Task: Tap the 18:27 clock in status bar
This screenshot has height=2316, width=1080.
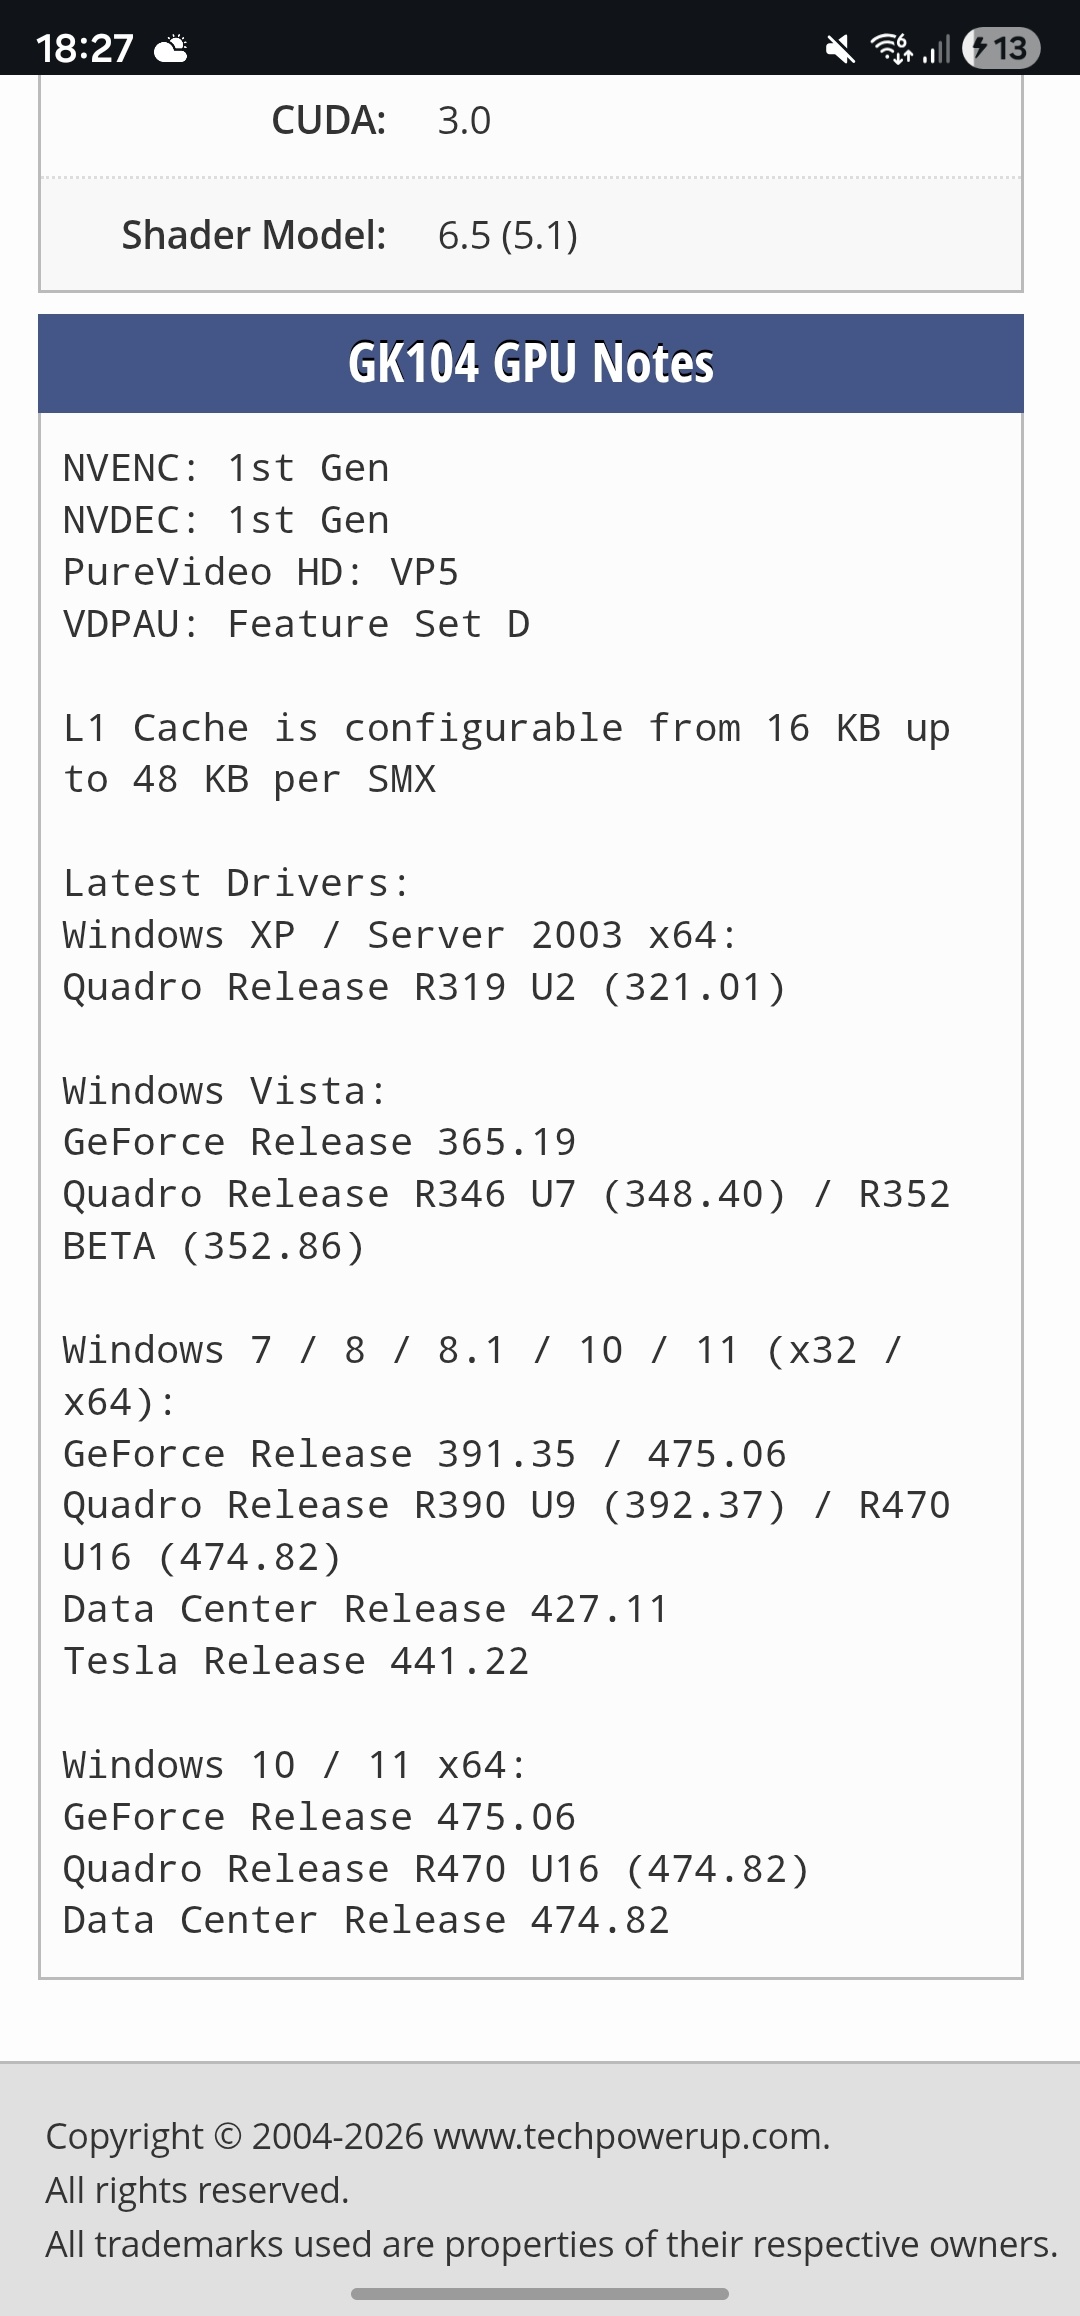Action: (84, 48)
